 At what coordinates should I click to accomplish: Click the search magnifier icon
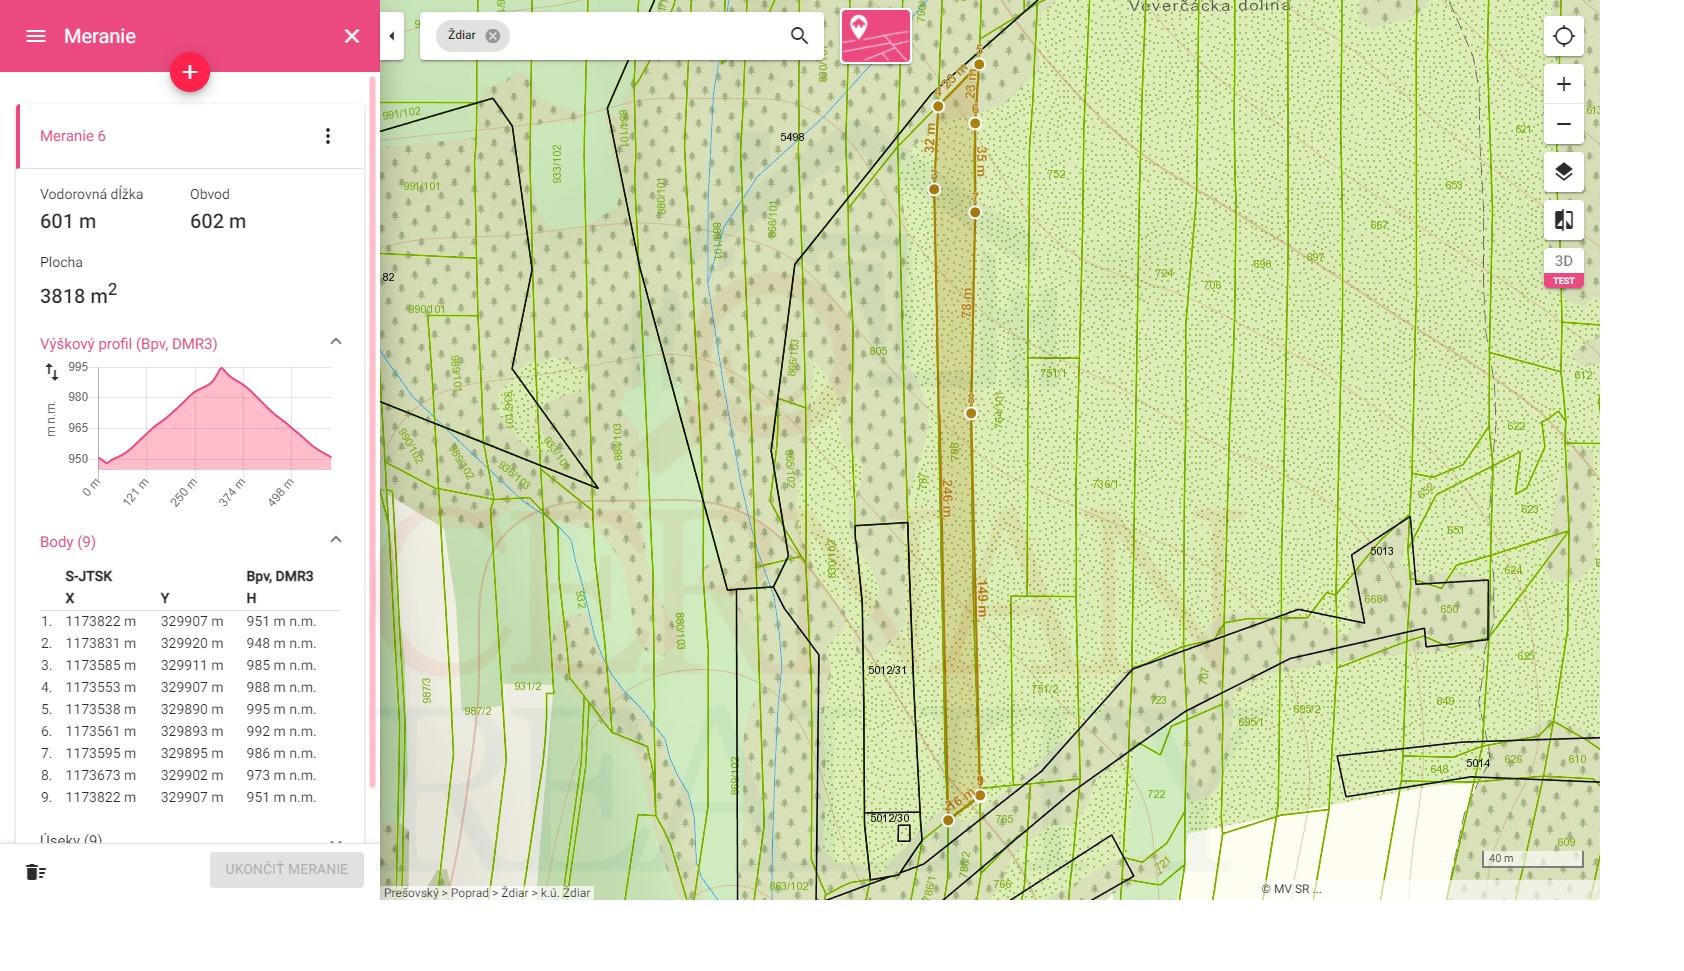[799, 36]
